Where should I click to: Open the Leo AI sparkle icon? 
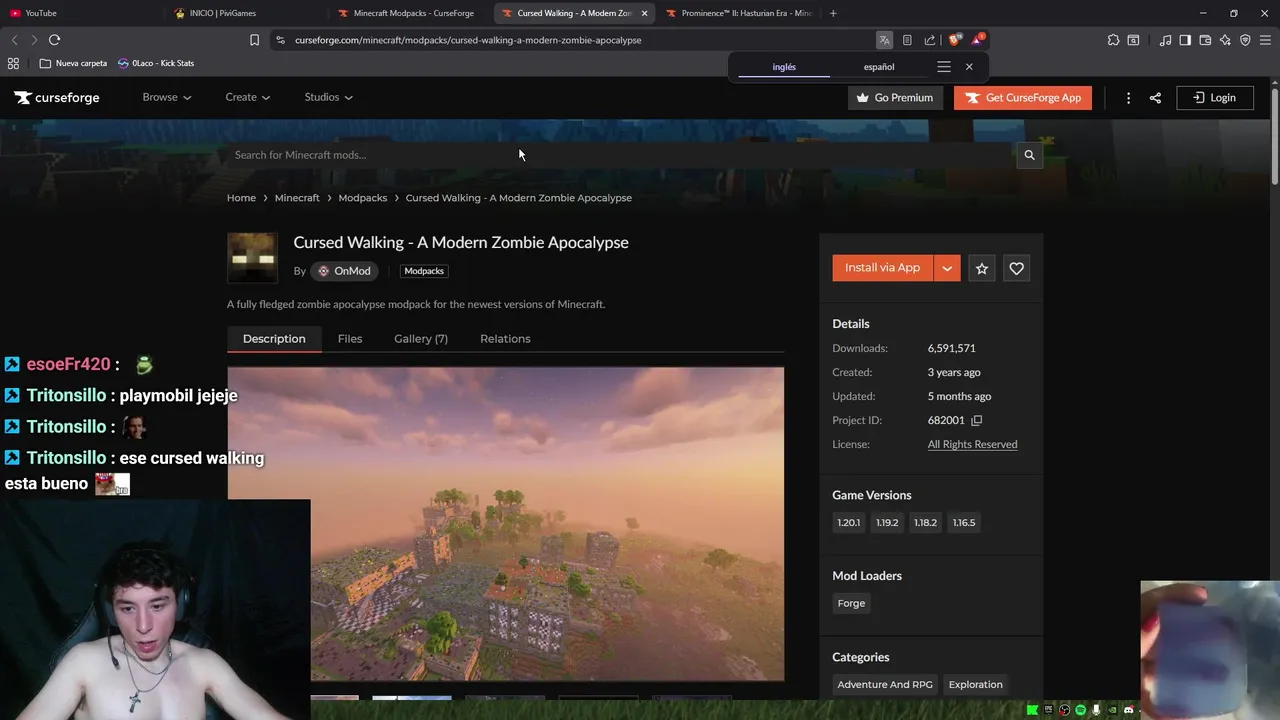1225,40
